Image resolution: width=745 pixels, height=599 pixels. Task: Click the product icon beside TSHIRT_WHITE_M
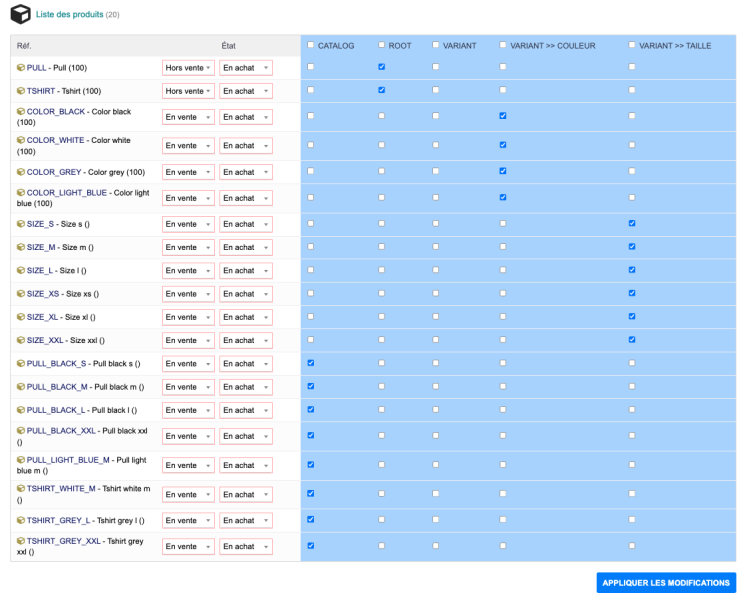click(20, 489)
